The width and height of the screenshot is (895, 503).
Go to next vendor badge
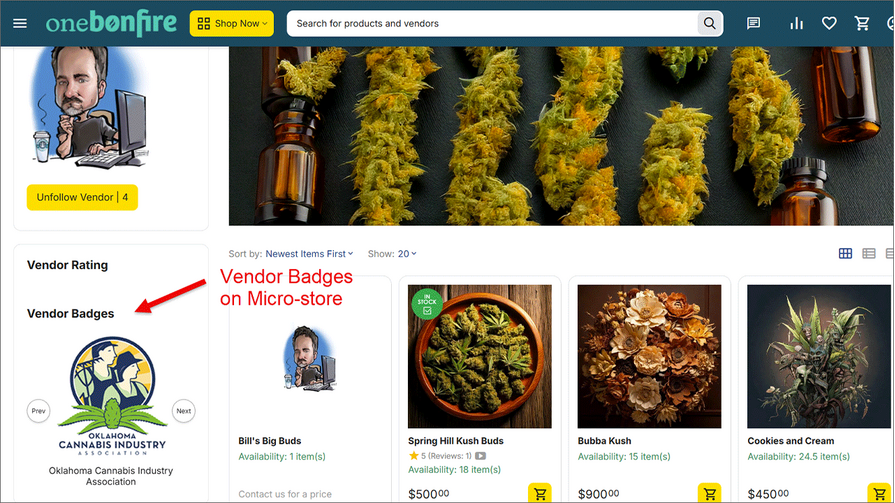pyautogui.click(x=183, y=411)
